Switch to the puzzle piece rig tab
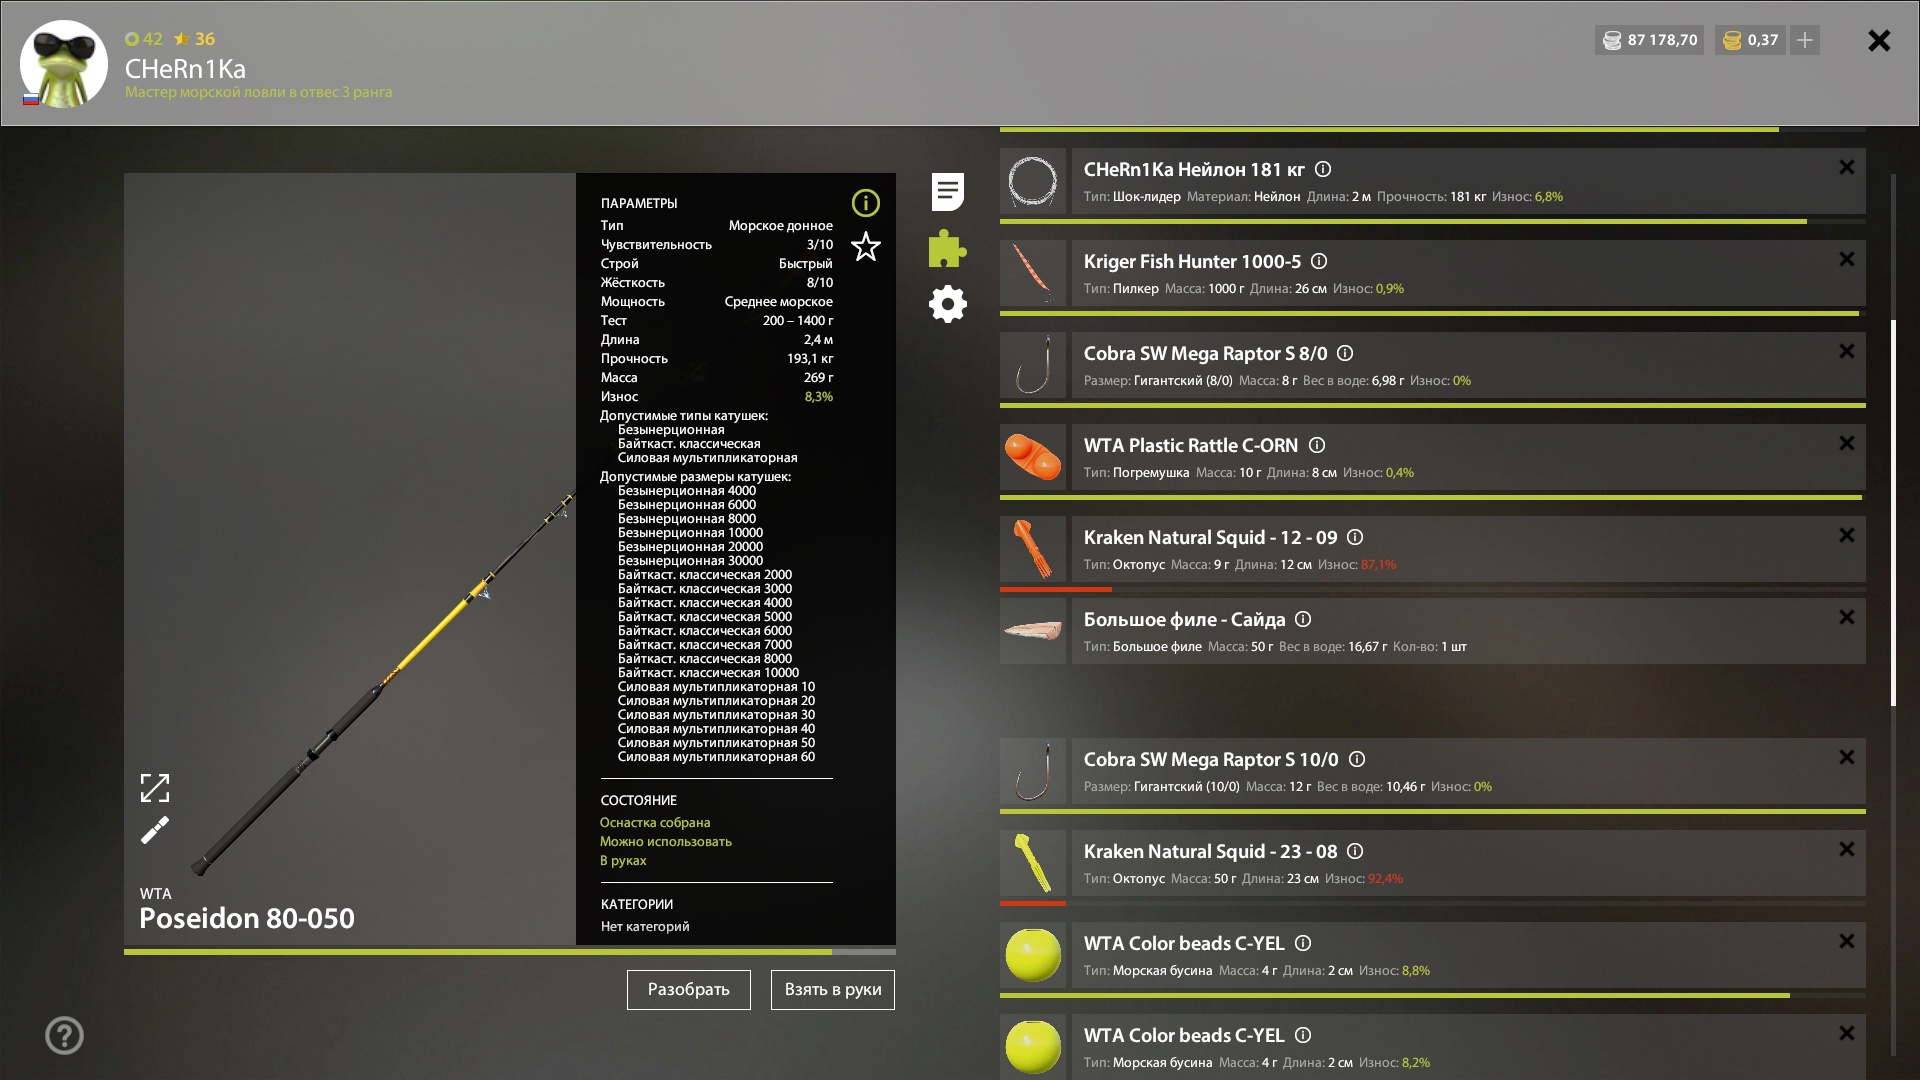1920x1080 pixels. coord(947,248)
